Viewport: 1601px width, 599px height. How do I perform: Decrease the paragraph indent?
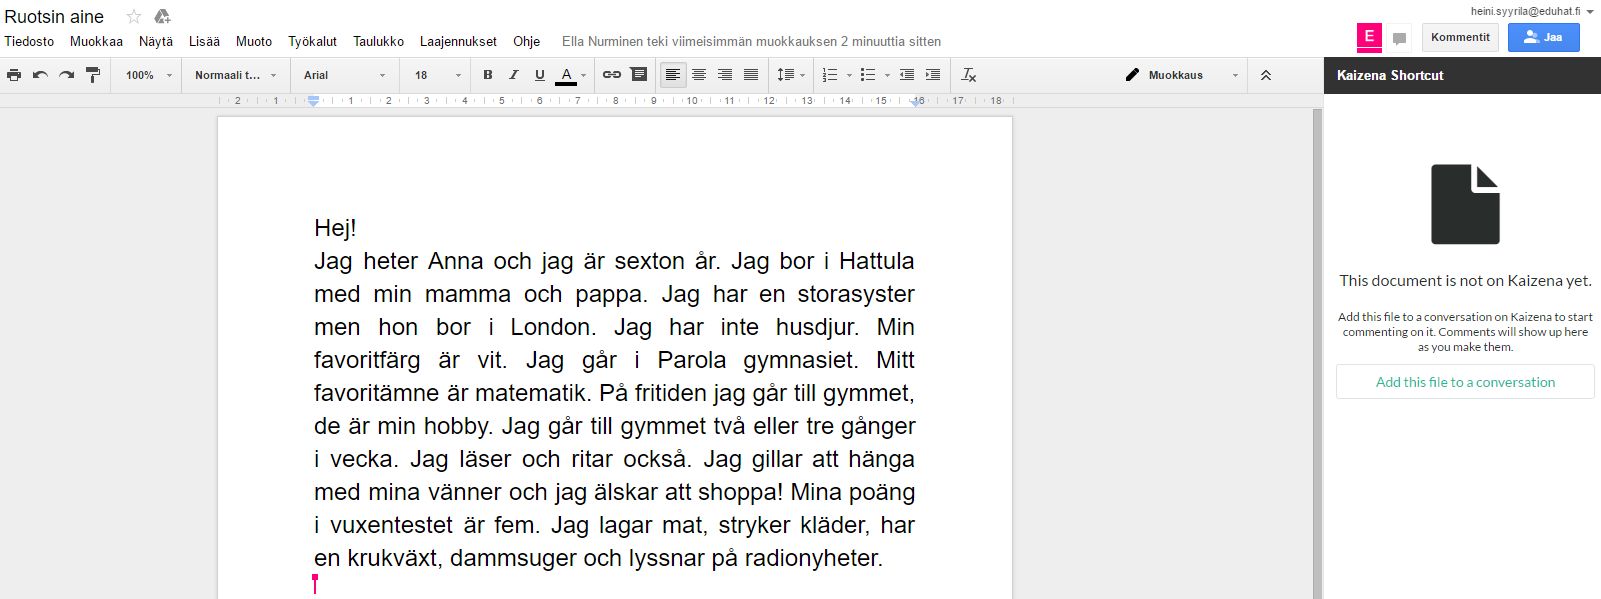907,75
